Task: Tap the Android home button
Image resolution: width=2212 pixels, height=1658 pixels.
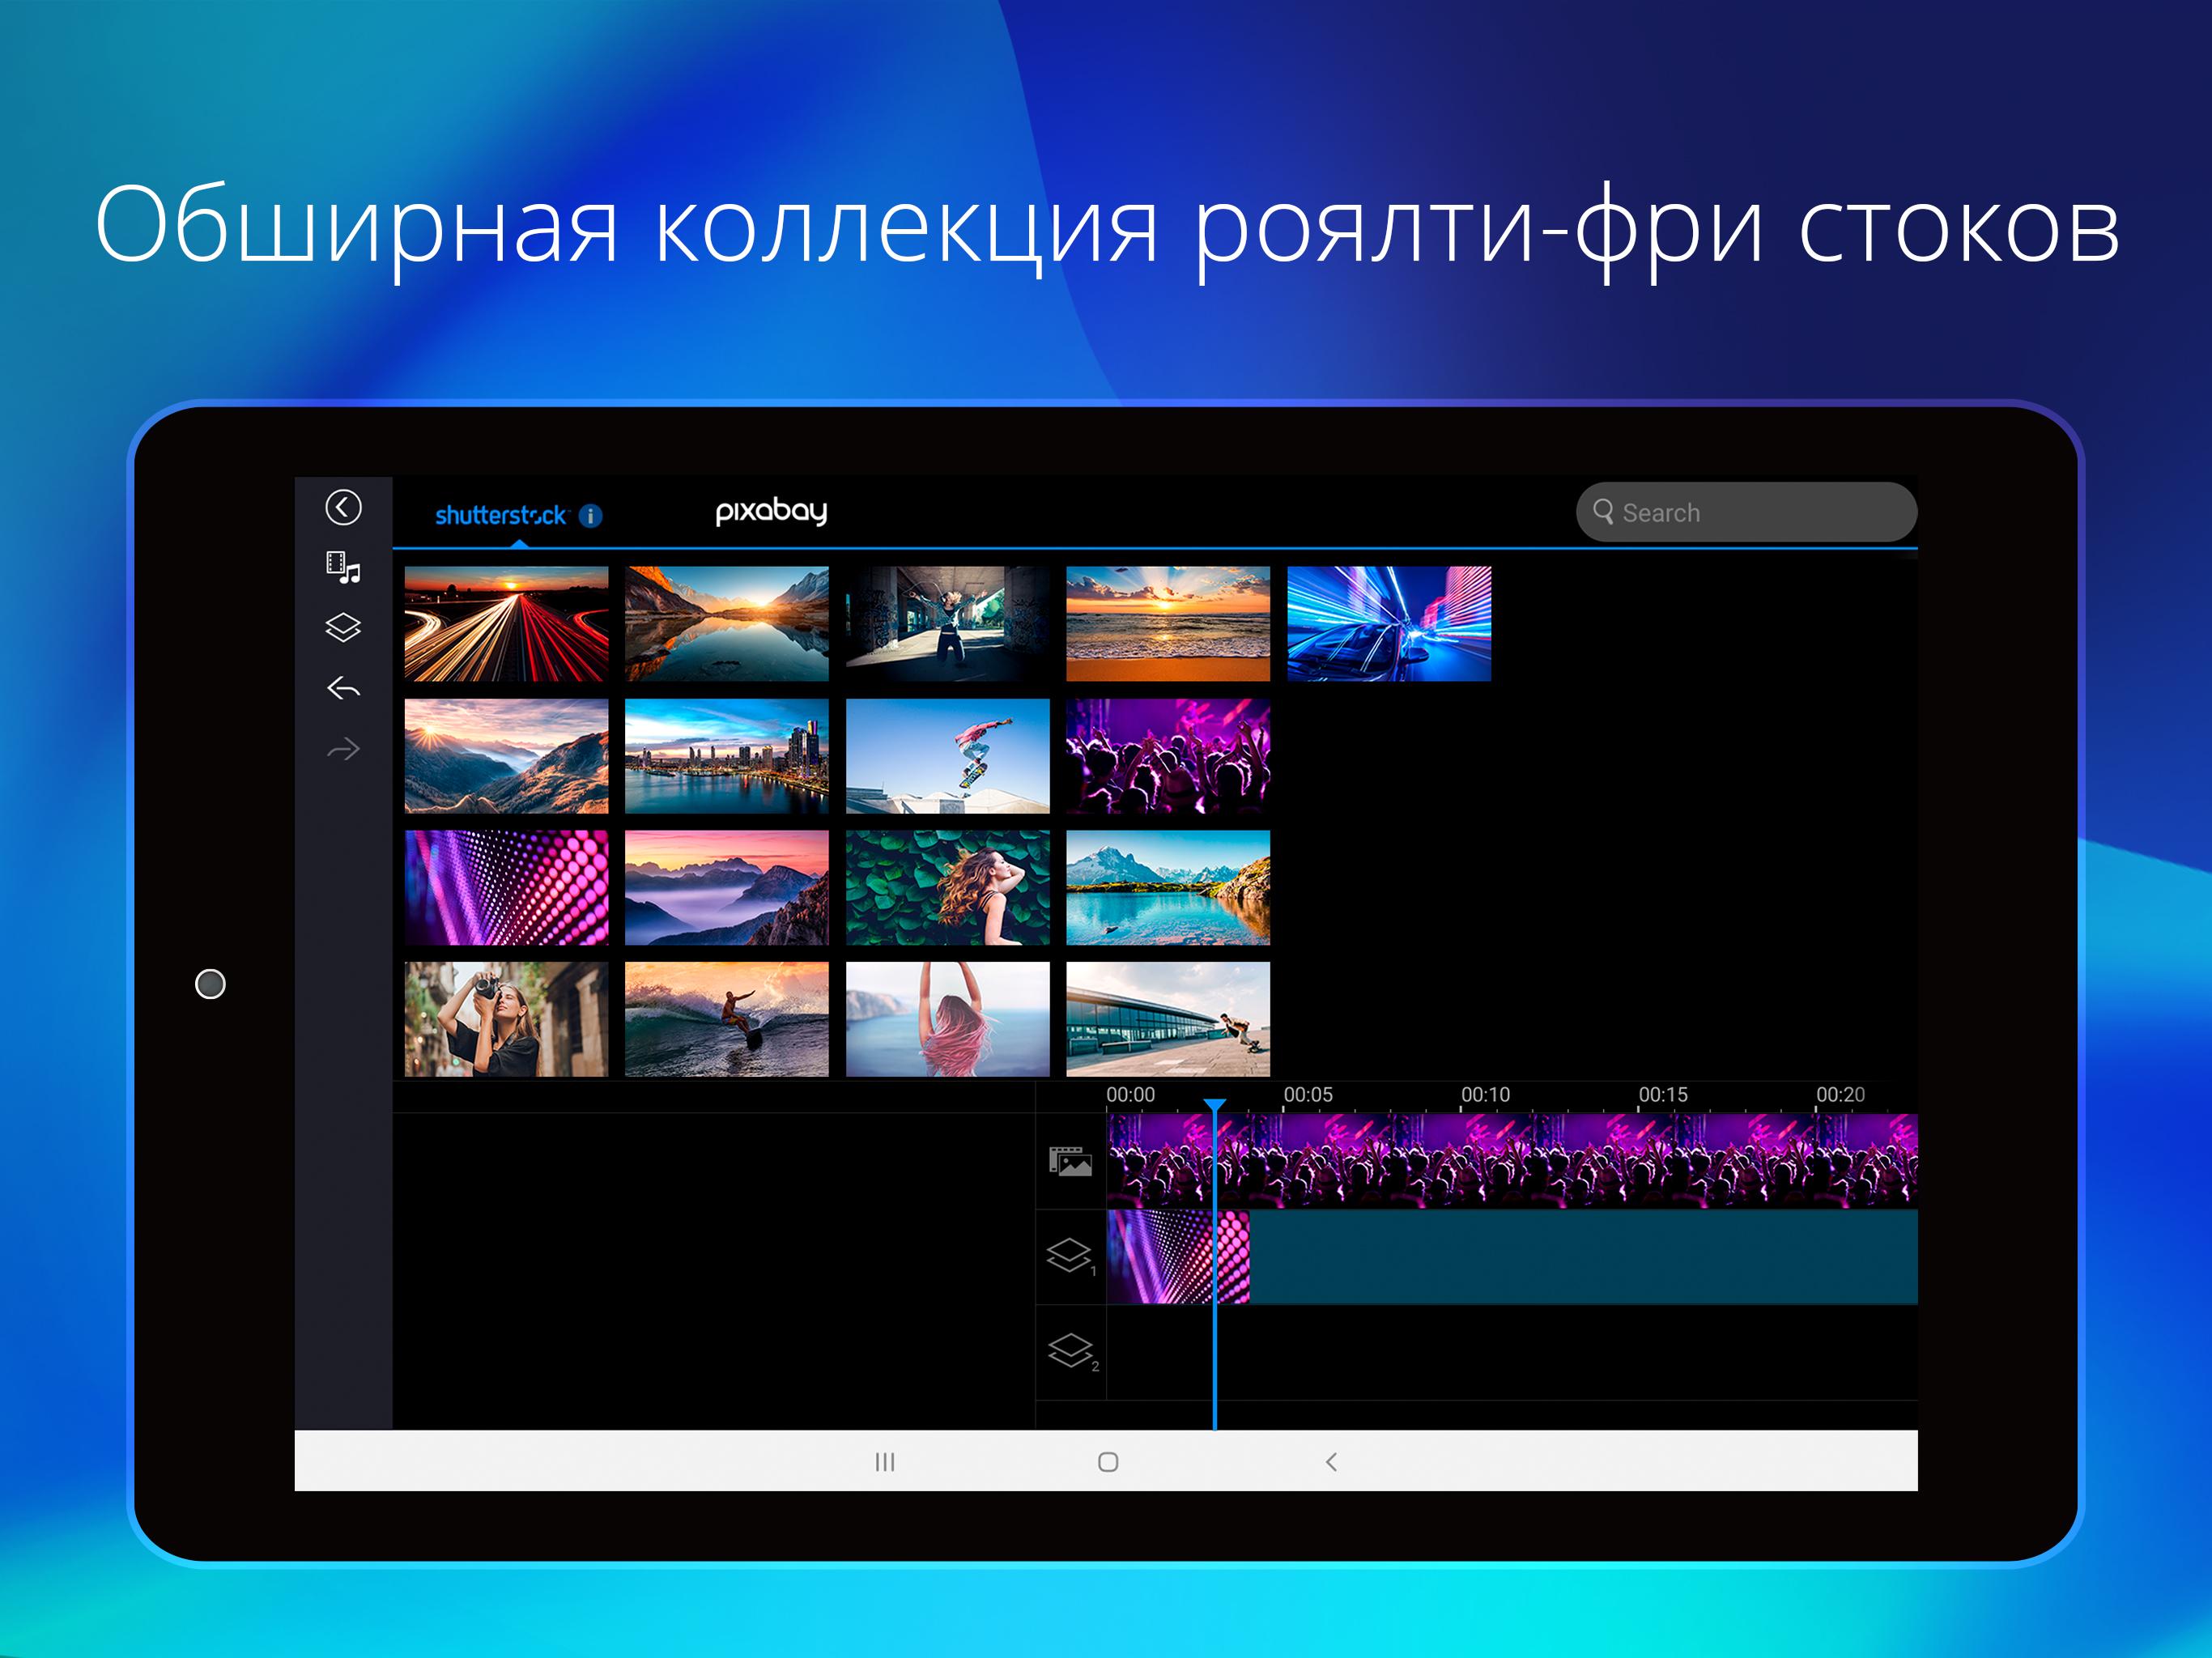Action: pos(1108,1462)
